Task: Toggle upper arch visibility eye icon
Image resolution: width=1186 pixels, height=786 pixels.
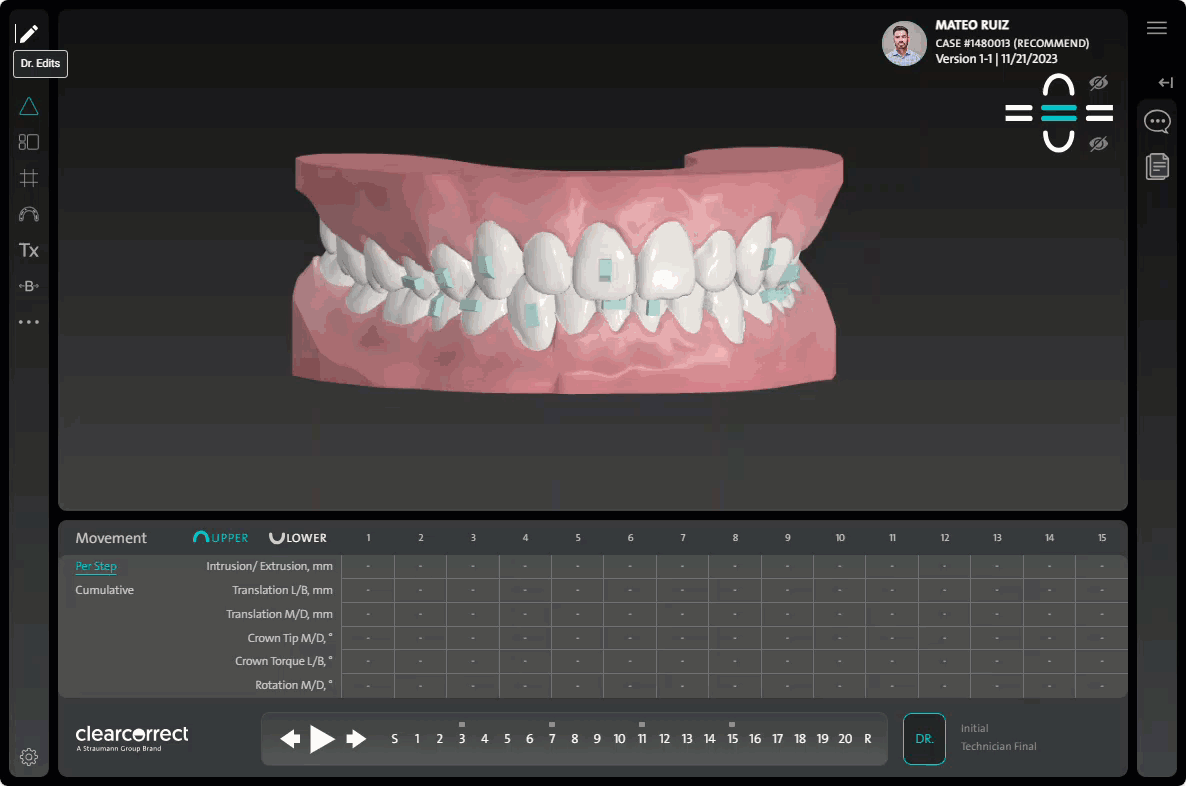Action: (x=1099, y=84)
